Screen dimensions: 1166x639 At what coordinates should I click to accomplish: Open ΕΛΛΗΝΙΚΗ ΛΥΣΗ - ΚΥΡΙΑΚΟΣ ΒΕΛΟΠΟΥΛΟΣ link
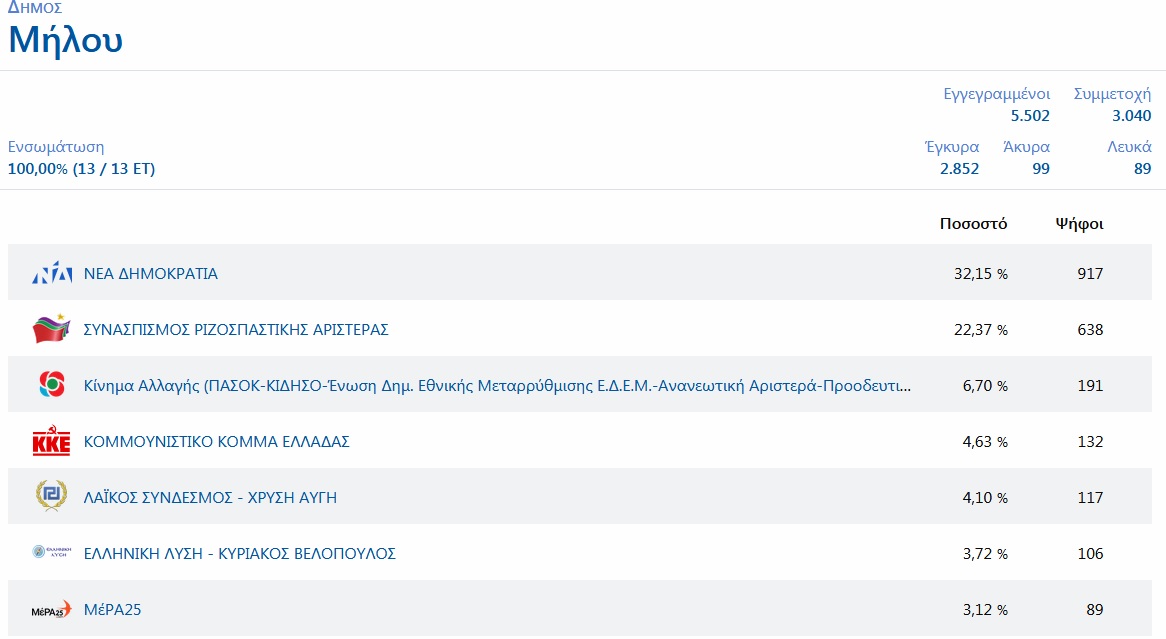240,553
